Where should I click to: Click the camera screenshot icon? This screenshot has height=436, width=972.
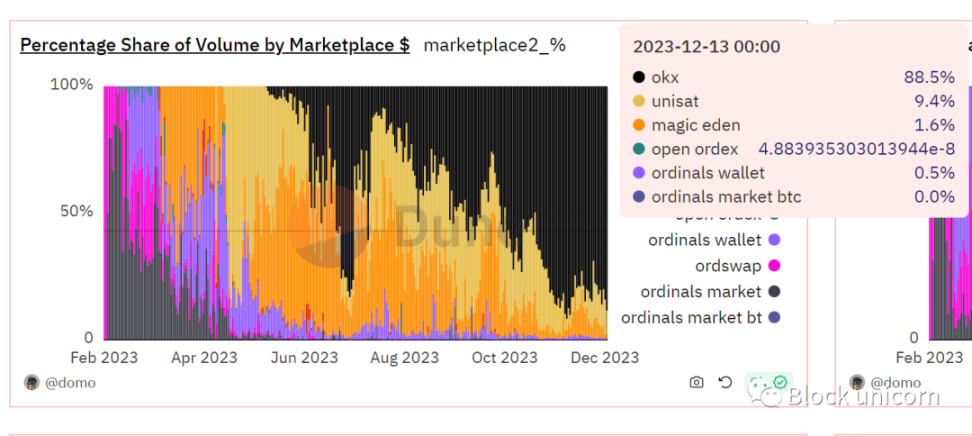[696, 382]
